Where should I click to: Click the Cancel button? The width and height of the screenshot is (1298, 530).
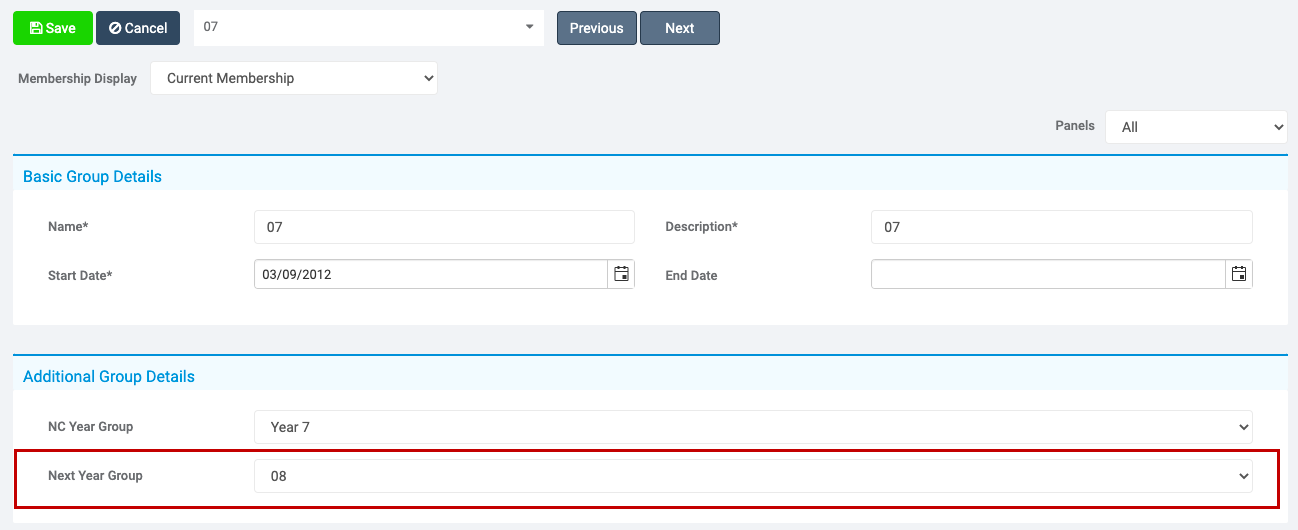(138, 28)
